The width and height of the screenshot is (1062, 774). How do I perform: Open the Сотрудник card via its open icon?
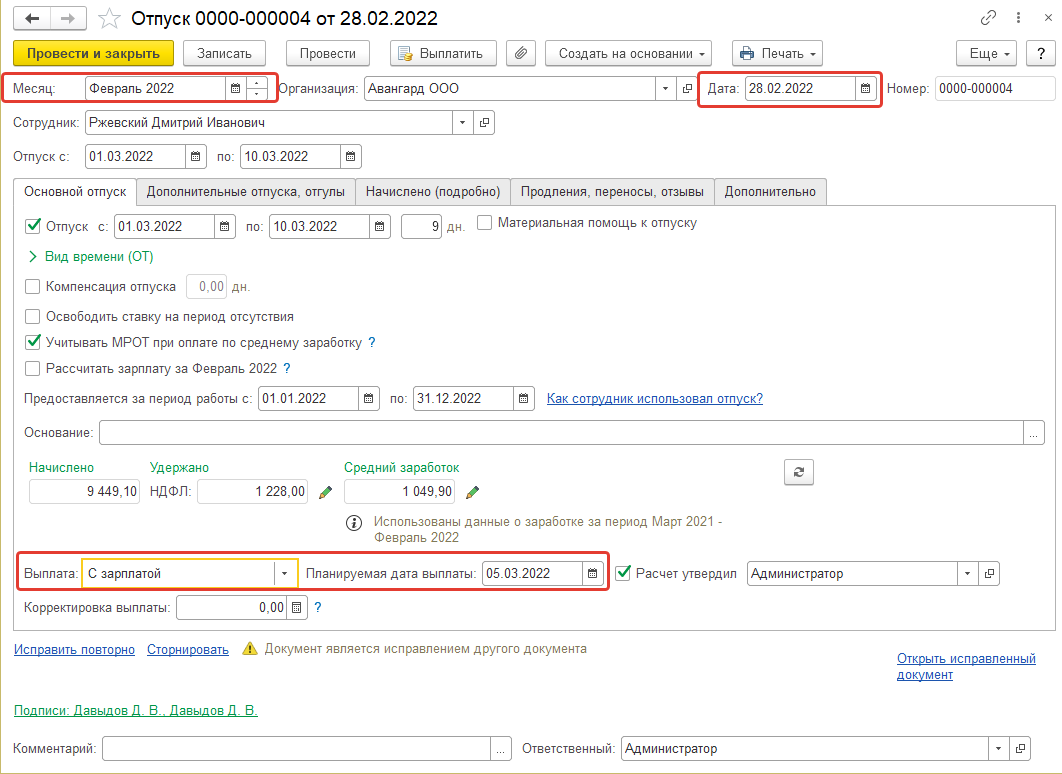[484, 123]
